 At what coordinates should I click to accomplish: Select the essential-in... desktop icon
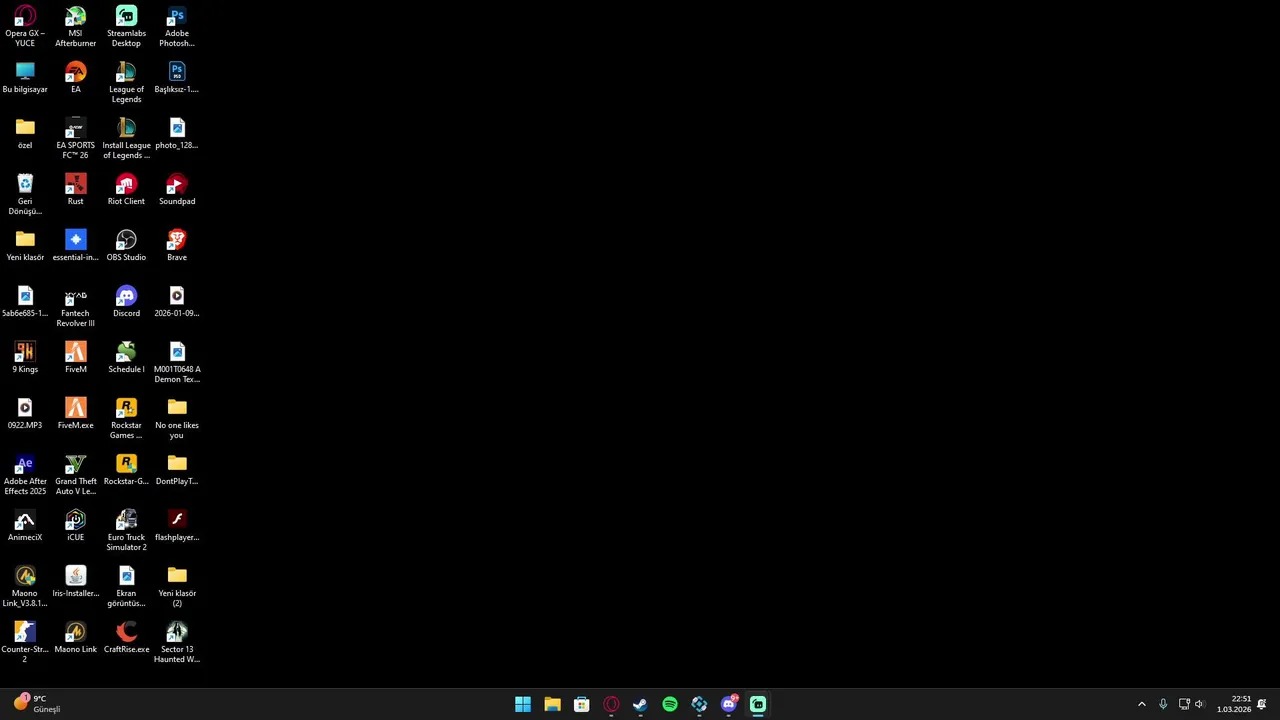click(76, 246)
